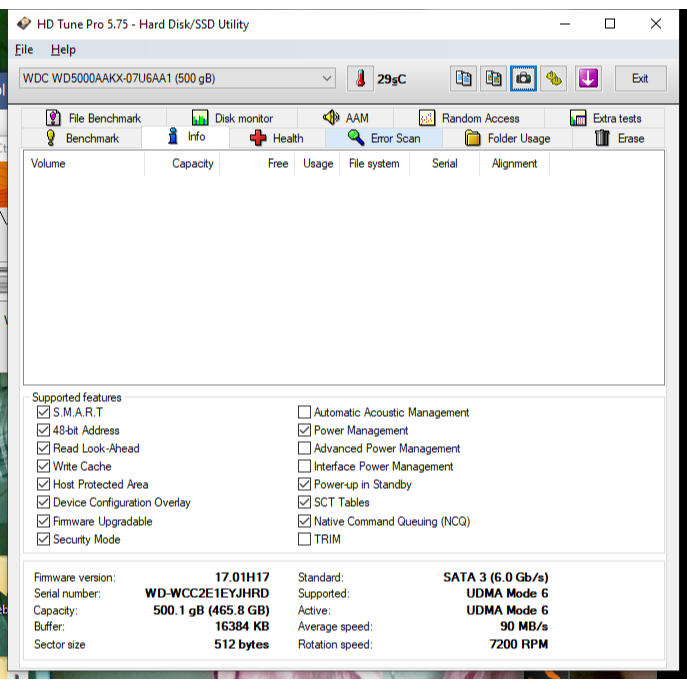The height and width of the screenshot is (687, 687).
Task: Enable the TRIM checkbox
Action: [x=305, y=539]
